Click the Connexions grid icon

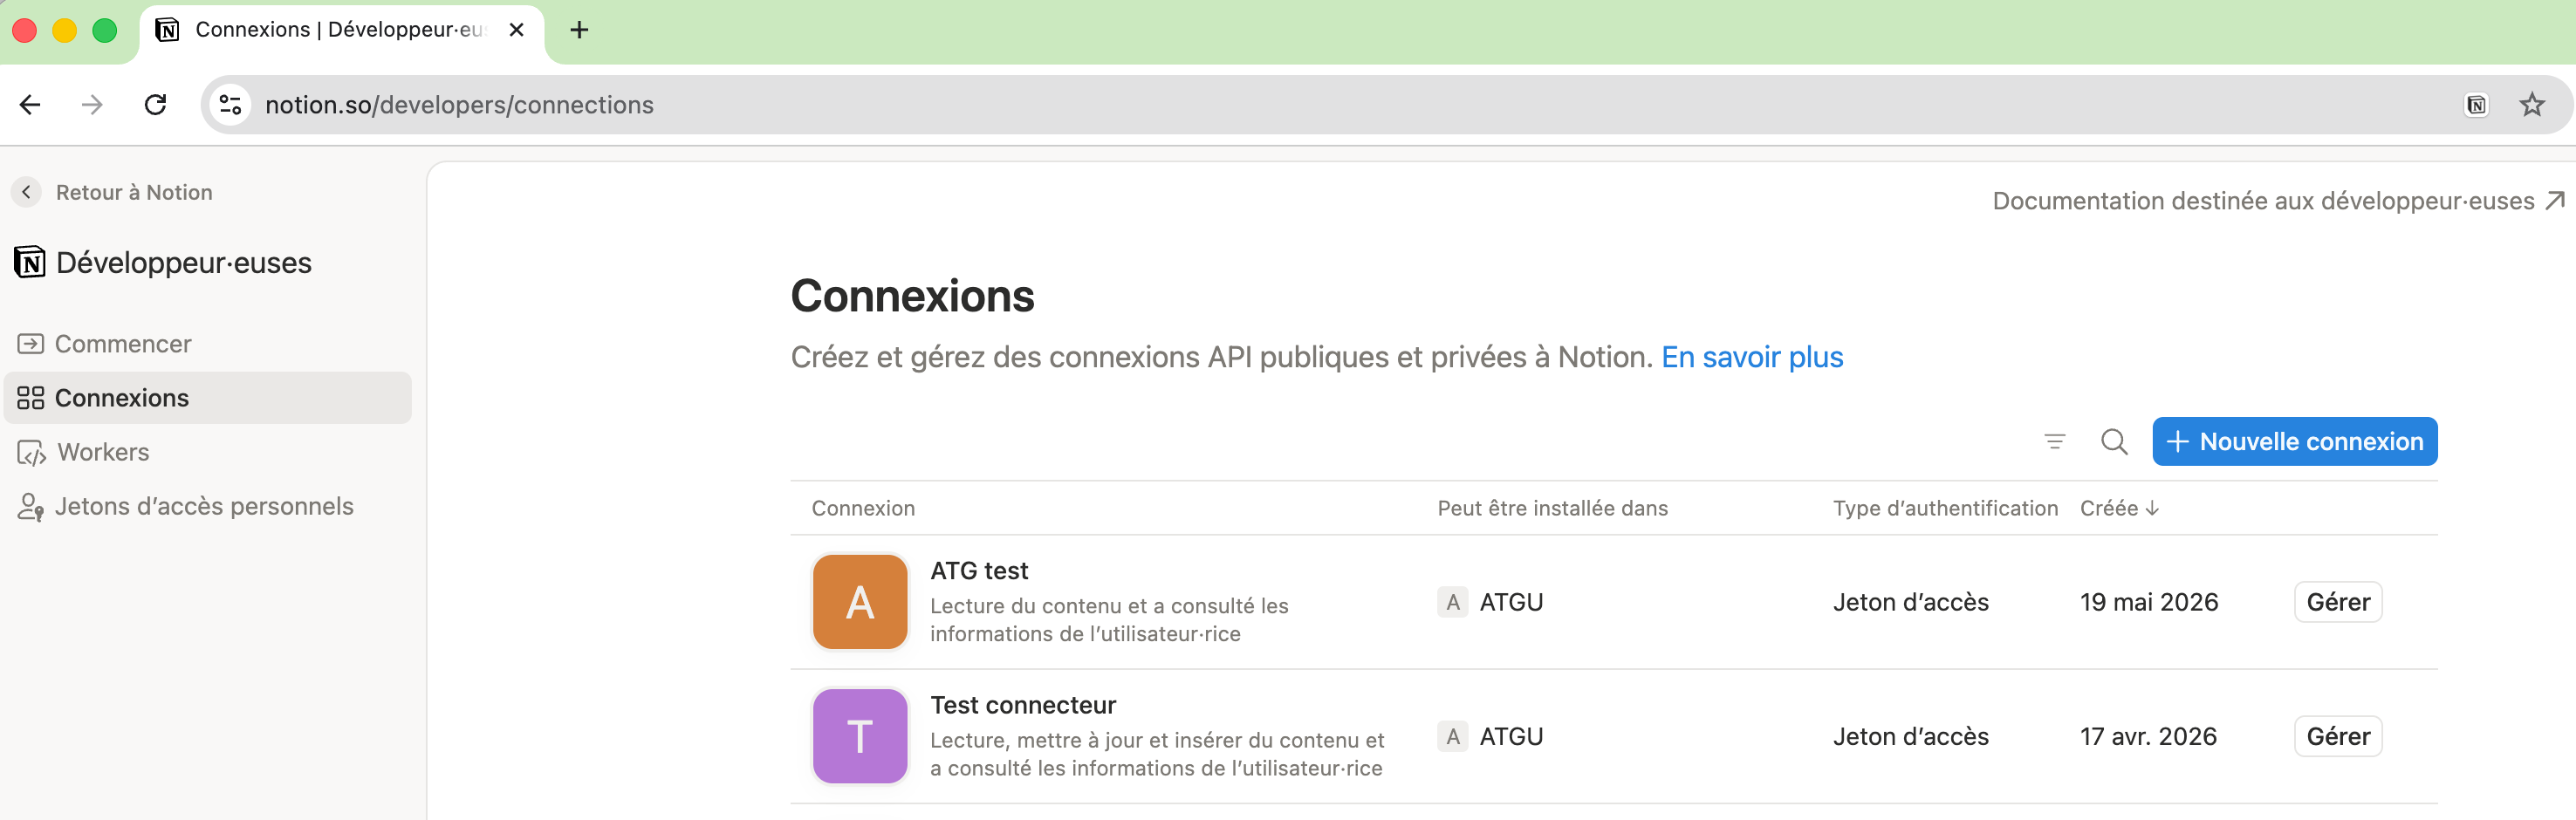pyautogui.click(x=31, y=398)
